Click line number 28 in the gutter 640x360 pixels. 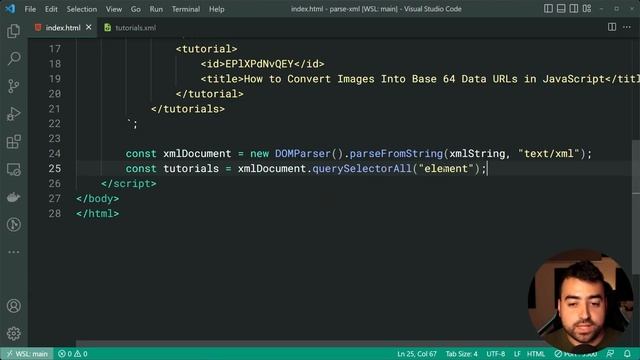(54, 213)
